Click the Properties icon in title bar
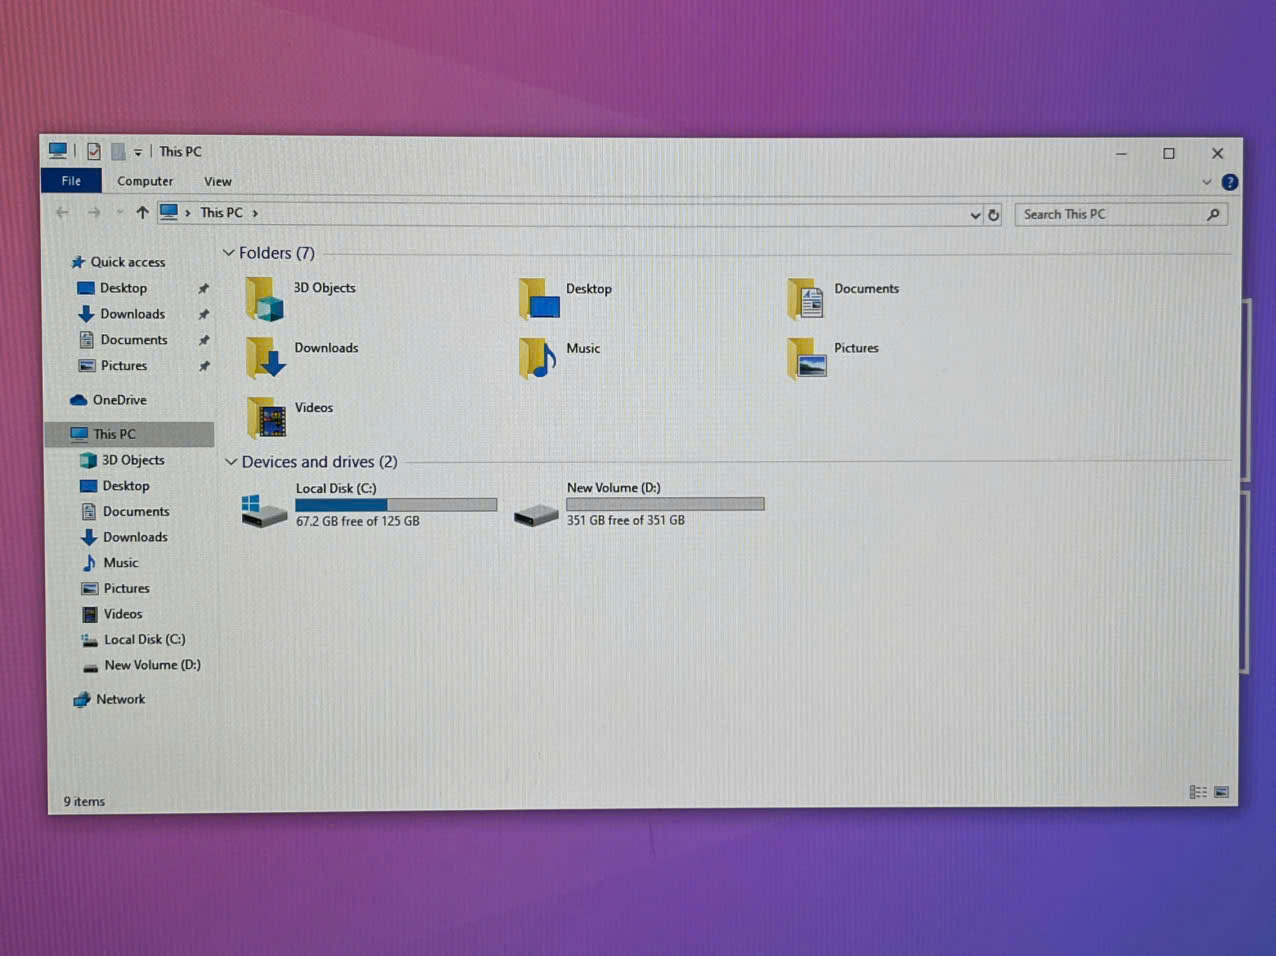Image resolution: width=1276 pixels, height=956 pixels. [x=94, y=152]
